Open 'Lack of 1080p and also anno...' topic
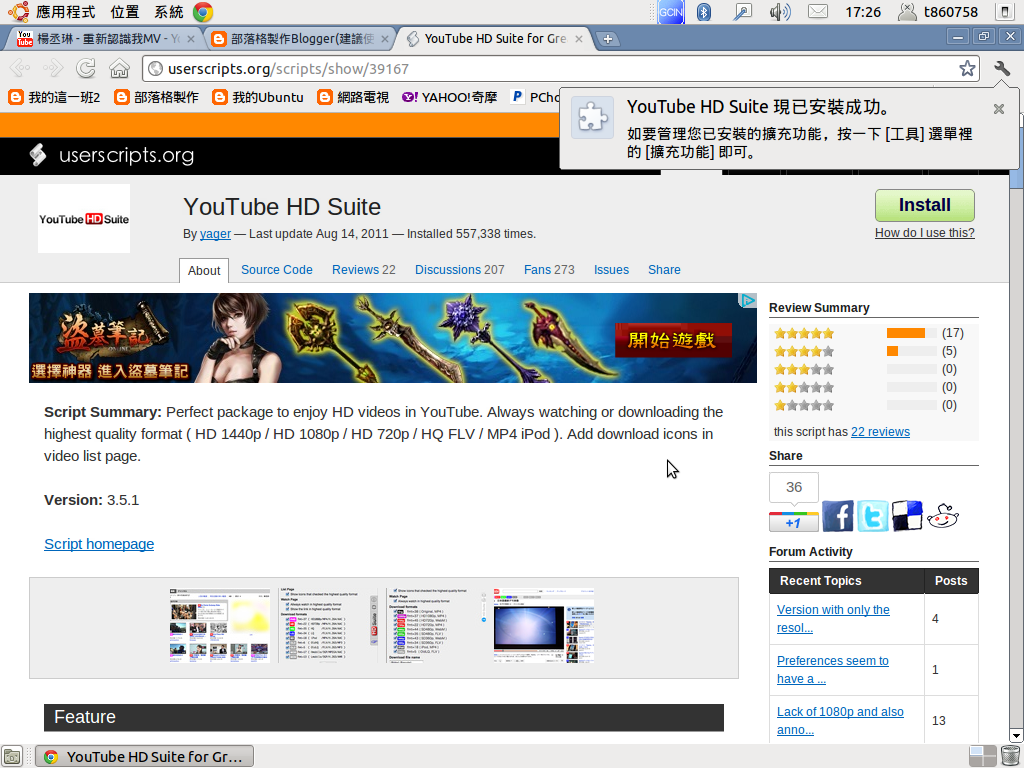 (x=840, y=720)
